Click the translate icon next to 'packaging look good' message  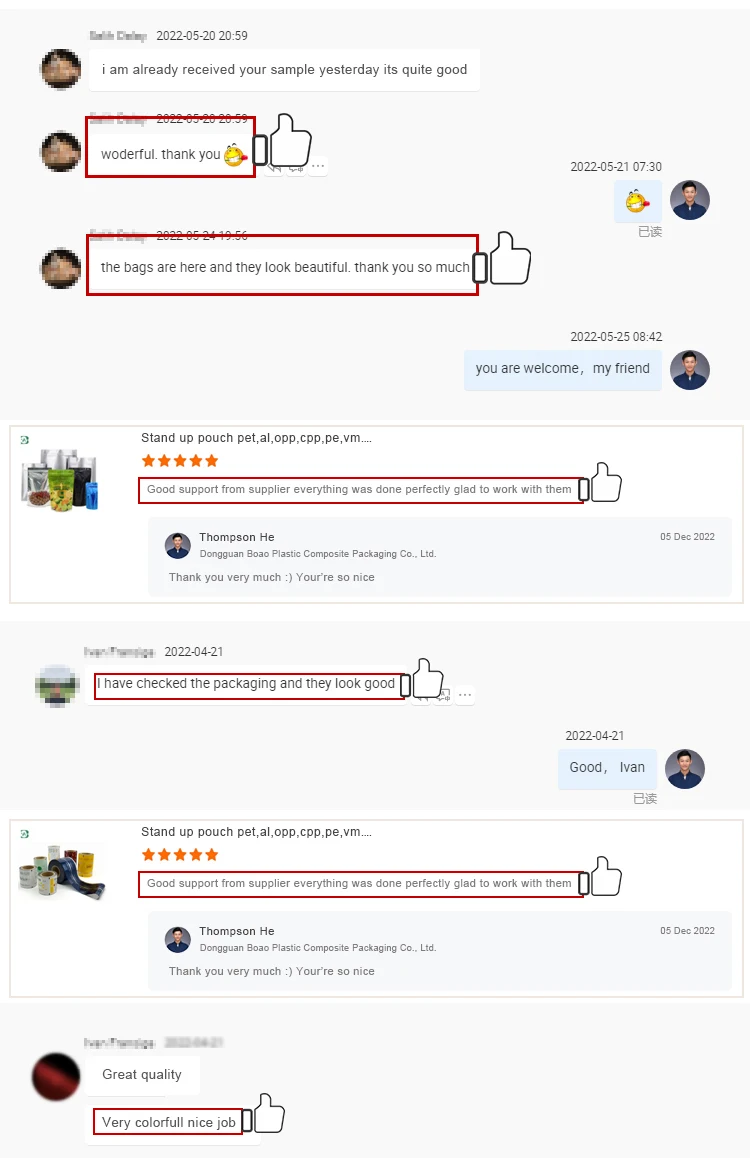[443, 695]
